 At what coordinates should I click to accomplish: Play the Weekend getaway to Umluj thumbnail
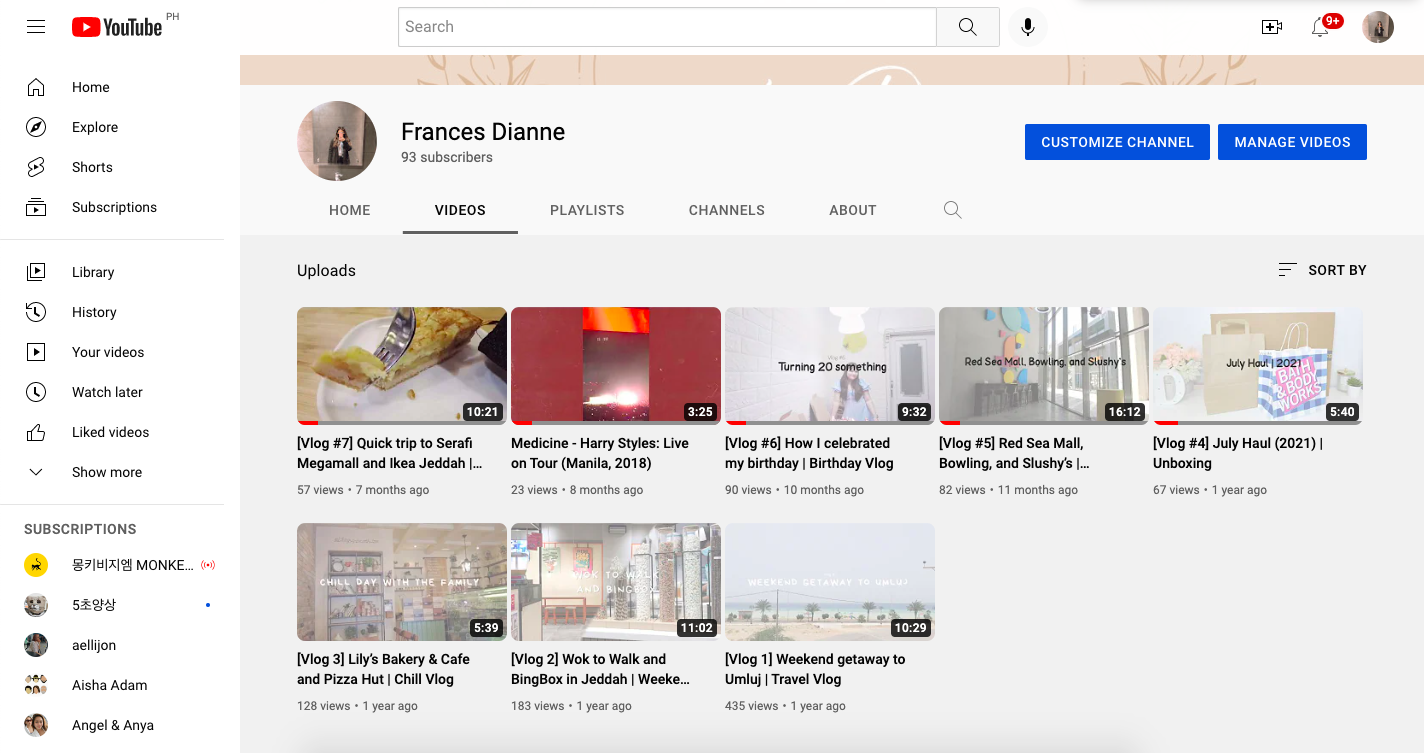(830, 582)
